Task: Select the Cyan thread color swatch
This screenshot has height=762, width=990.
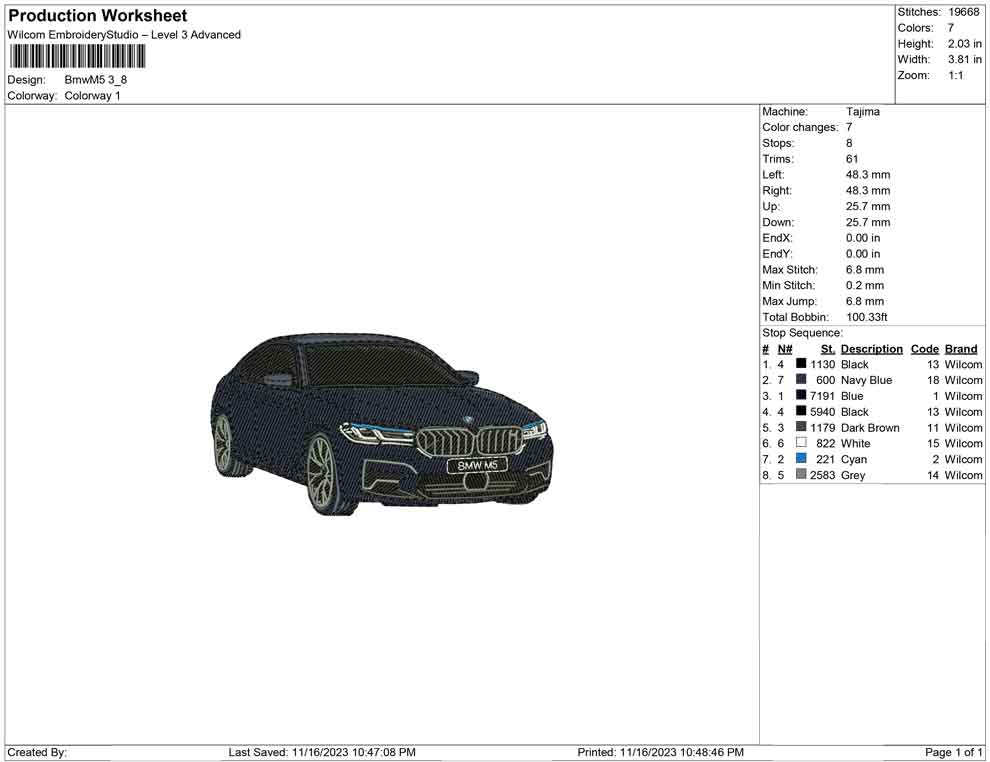Action: [x=801, y=459]
